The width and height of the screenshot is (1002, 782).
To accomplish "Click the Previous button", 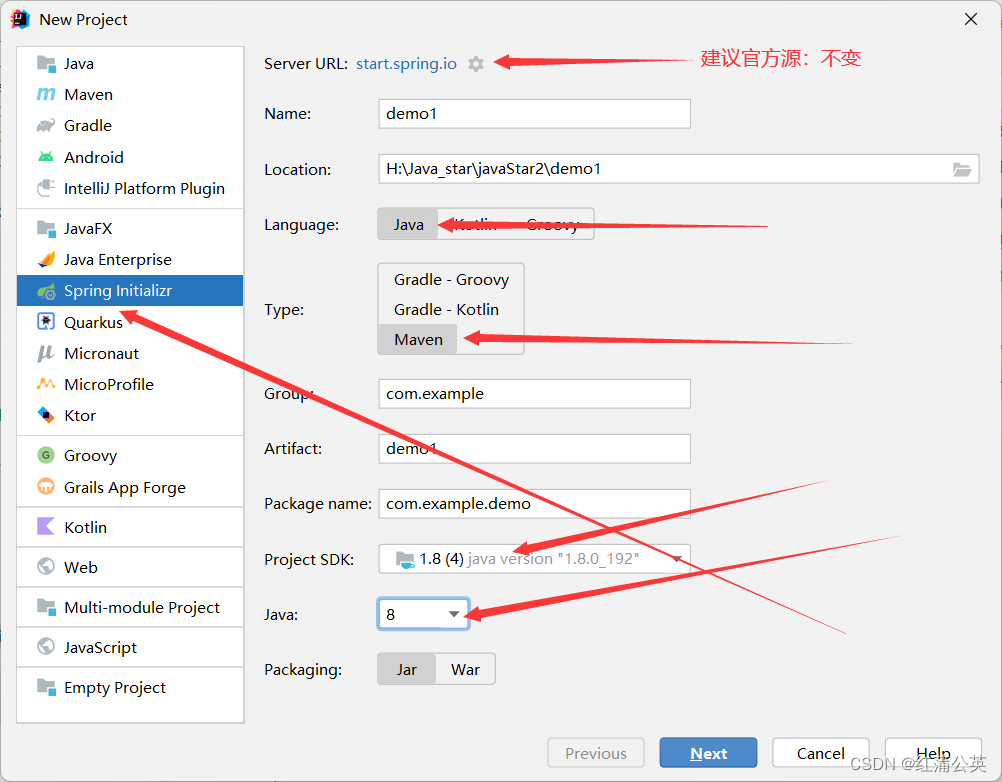I will (596, 753).
